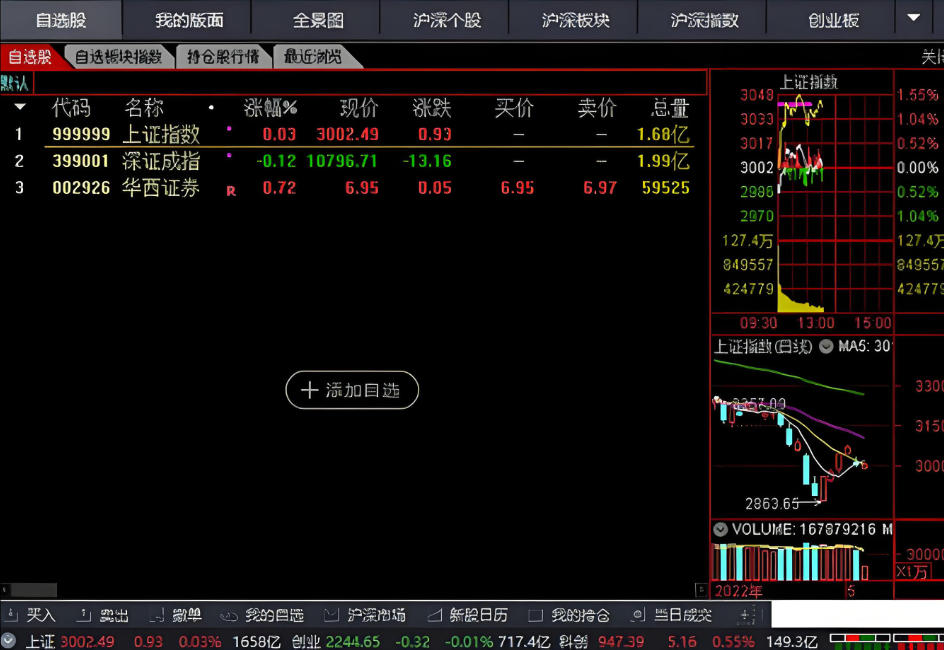Switch to the 全景图 top tab

tap(318, 20)
